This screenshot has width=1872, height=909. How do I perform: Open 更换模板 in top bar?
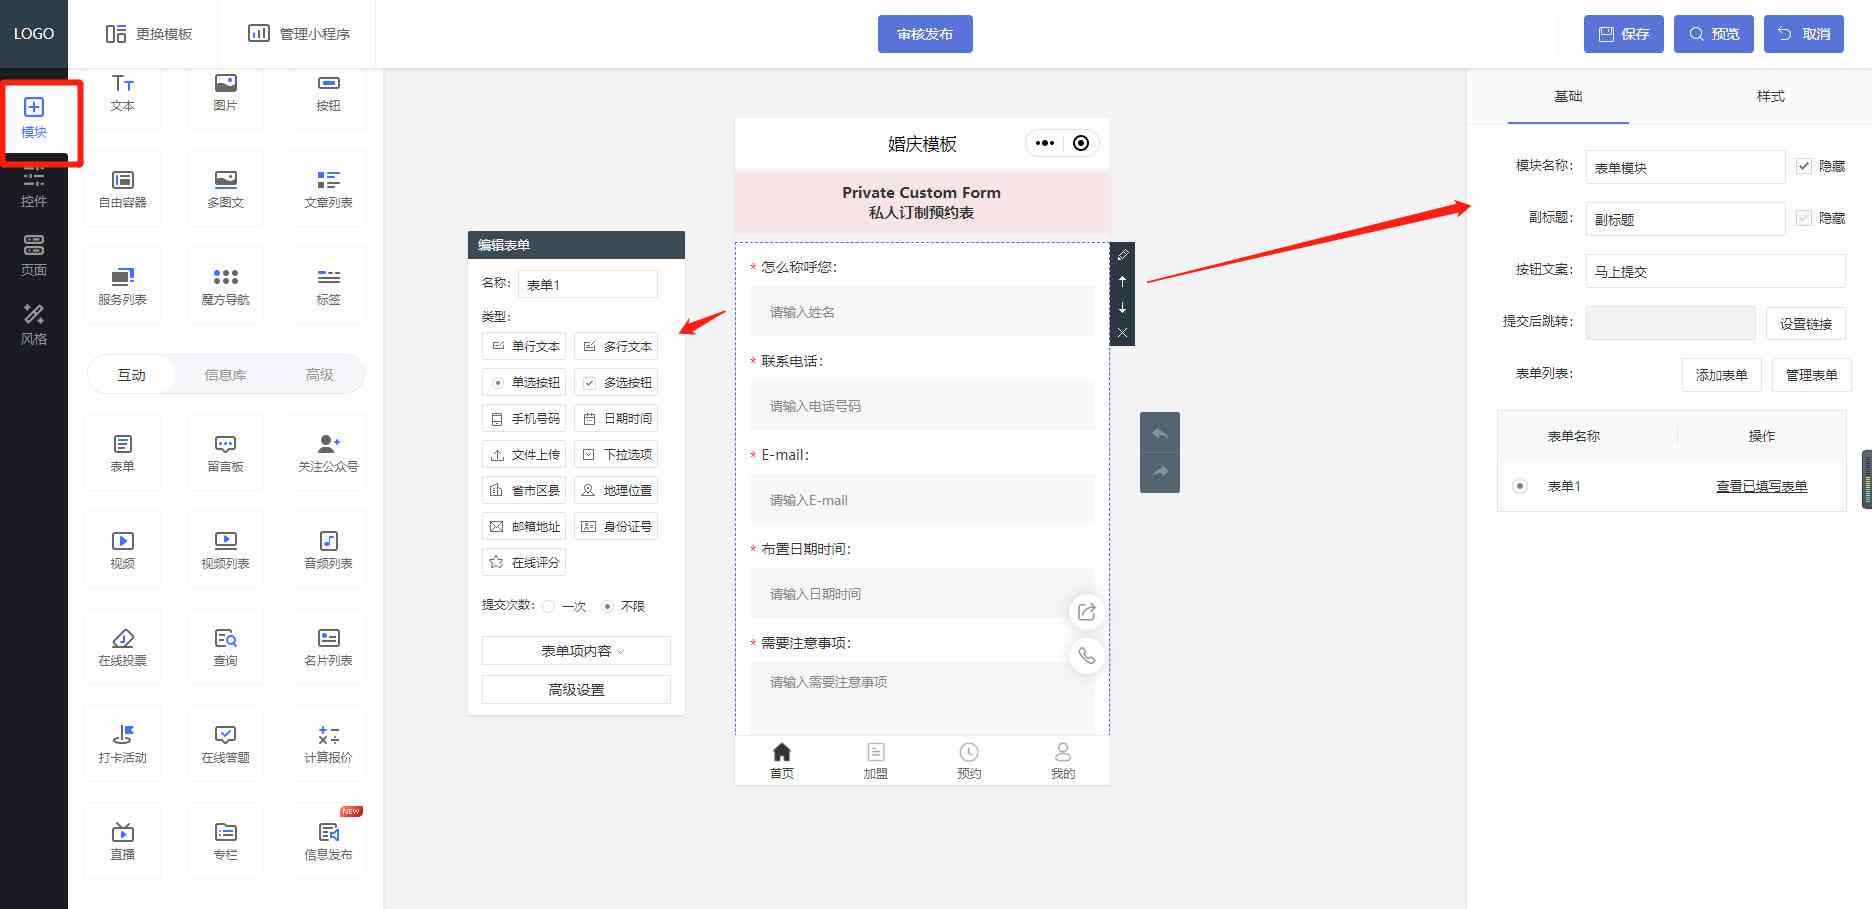click(x=149, y=34)
